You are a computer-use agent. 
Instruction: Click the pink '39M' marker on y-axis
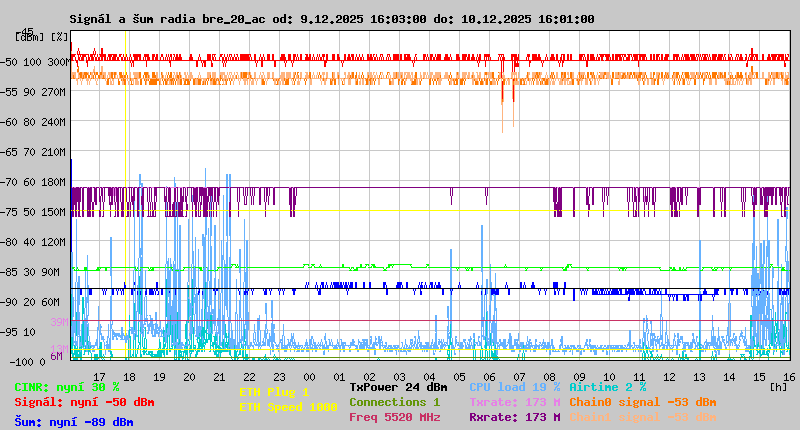pyautogui.click(x=58, y=322)
